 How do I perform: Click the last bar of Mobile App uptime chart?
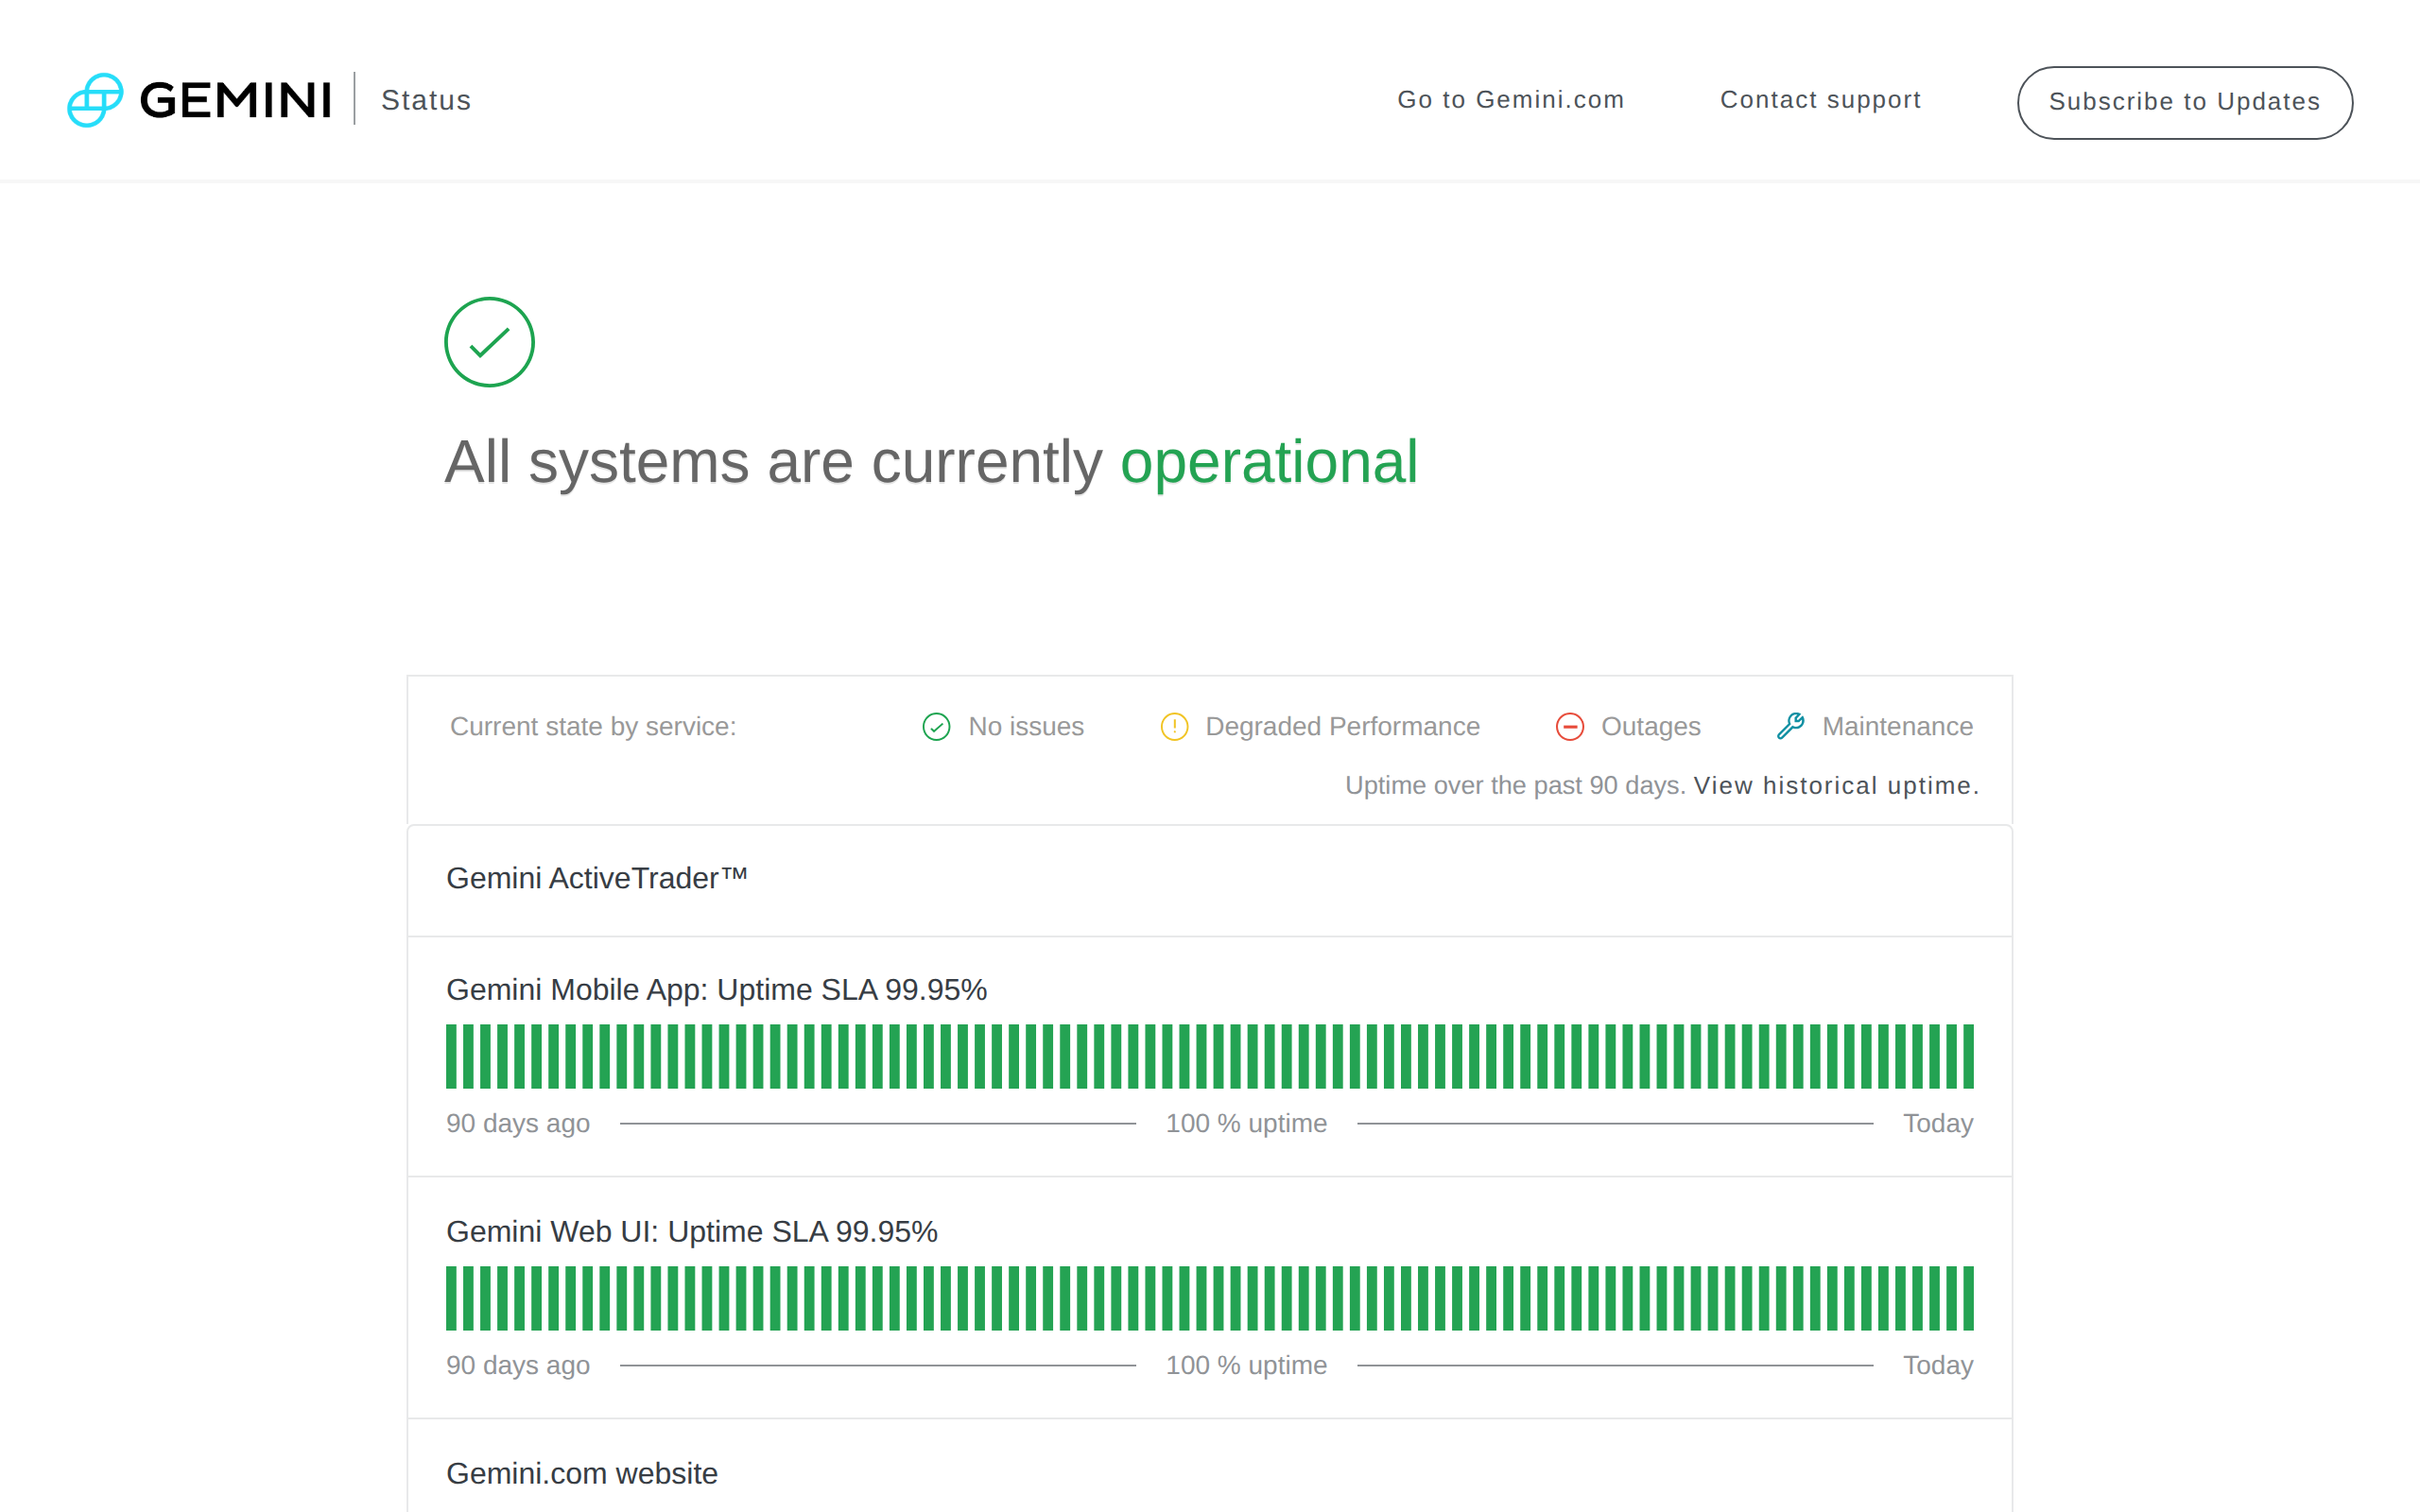click(x=1968, y=1056)
